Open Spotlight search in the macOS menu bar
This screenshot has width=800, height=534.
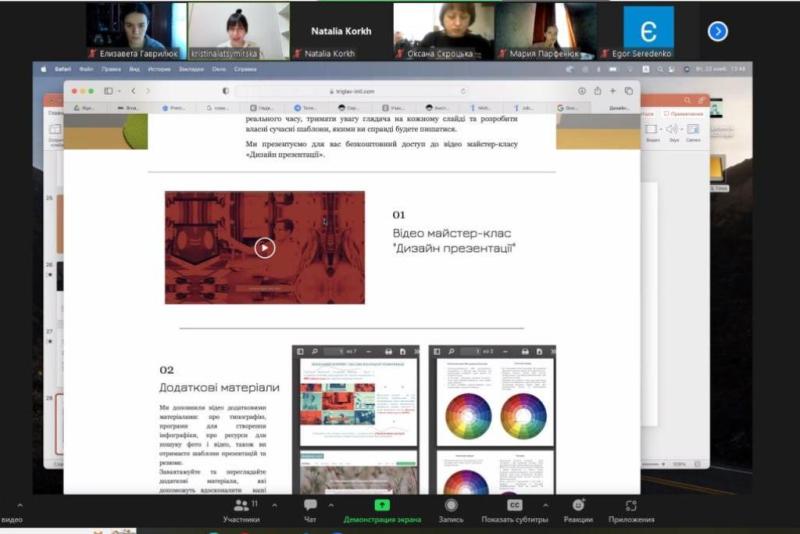tap(660, 69)
